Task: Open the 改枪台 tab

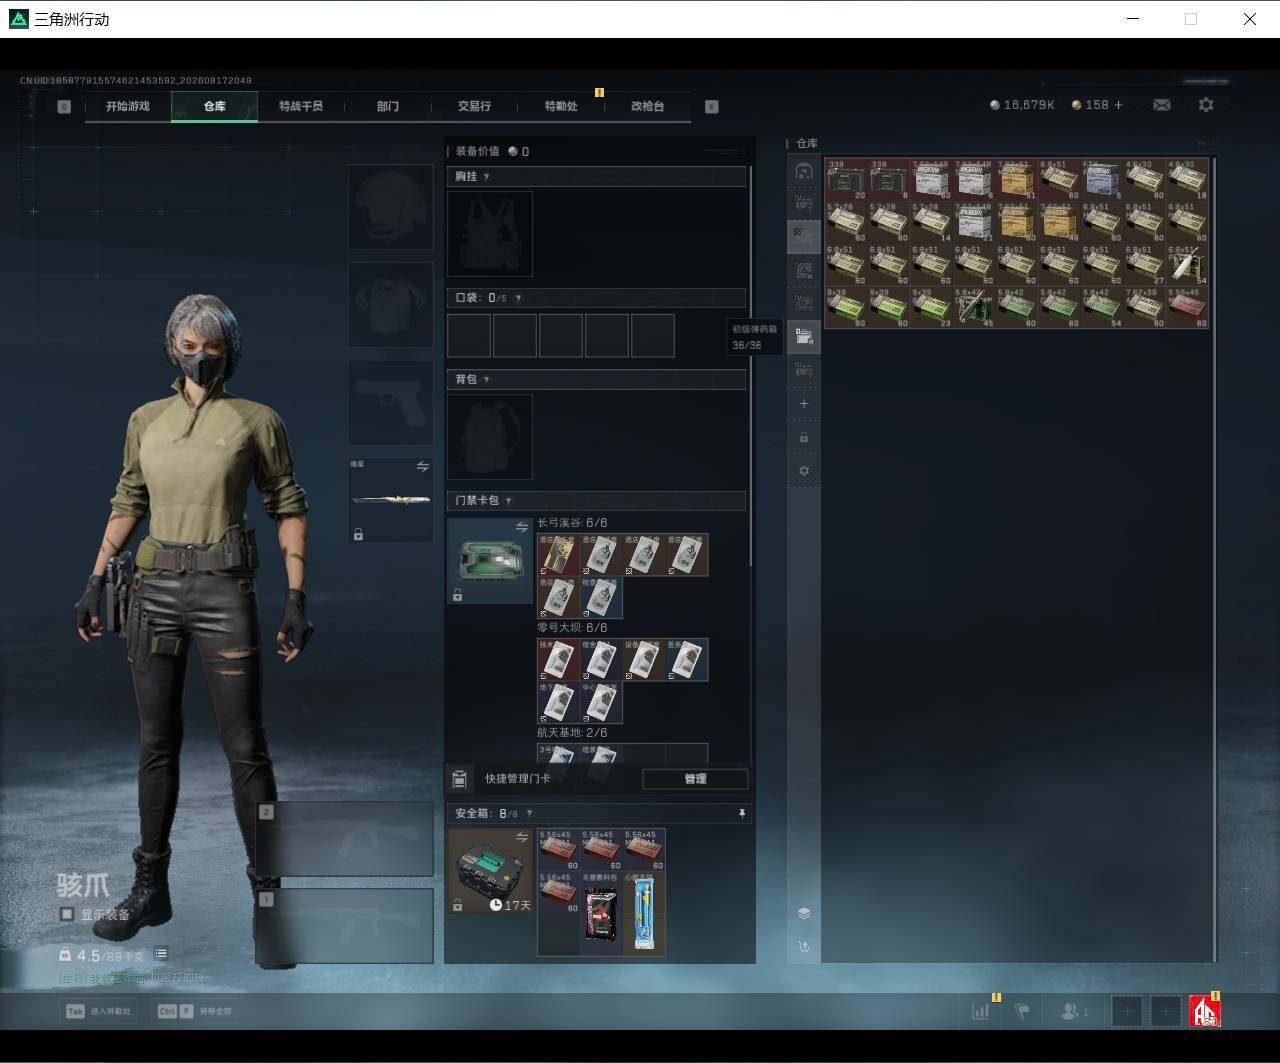Action: tap(647, 106)
